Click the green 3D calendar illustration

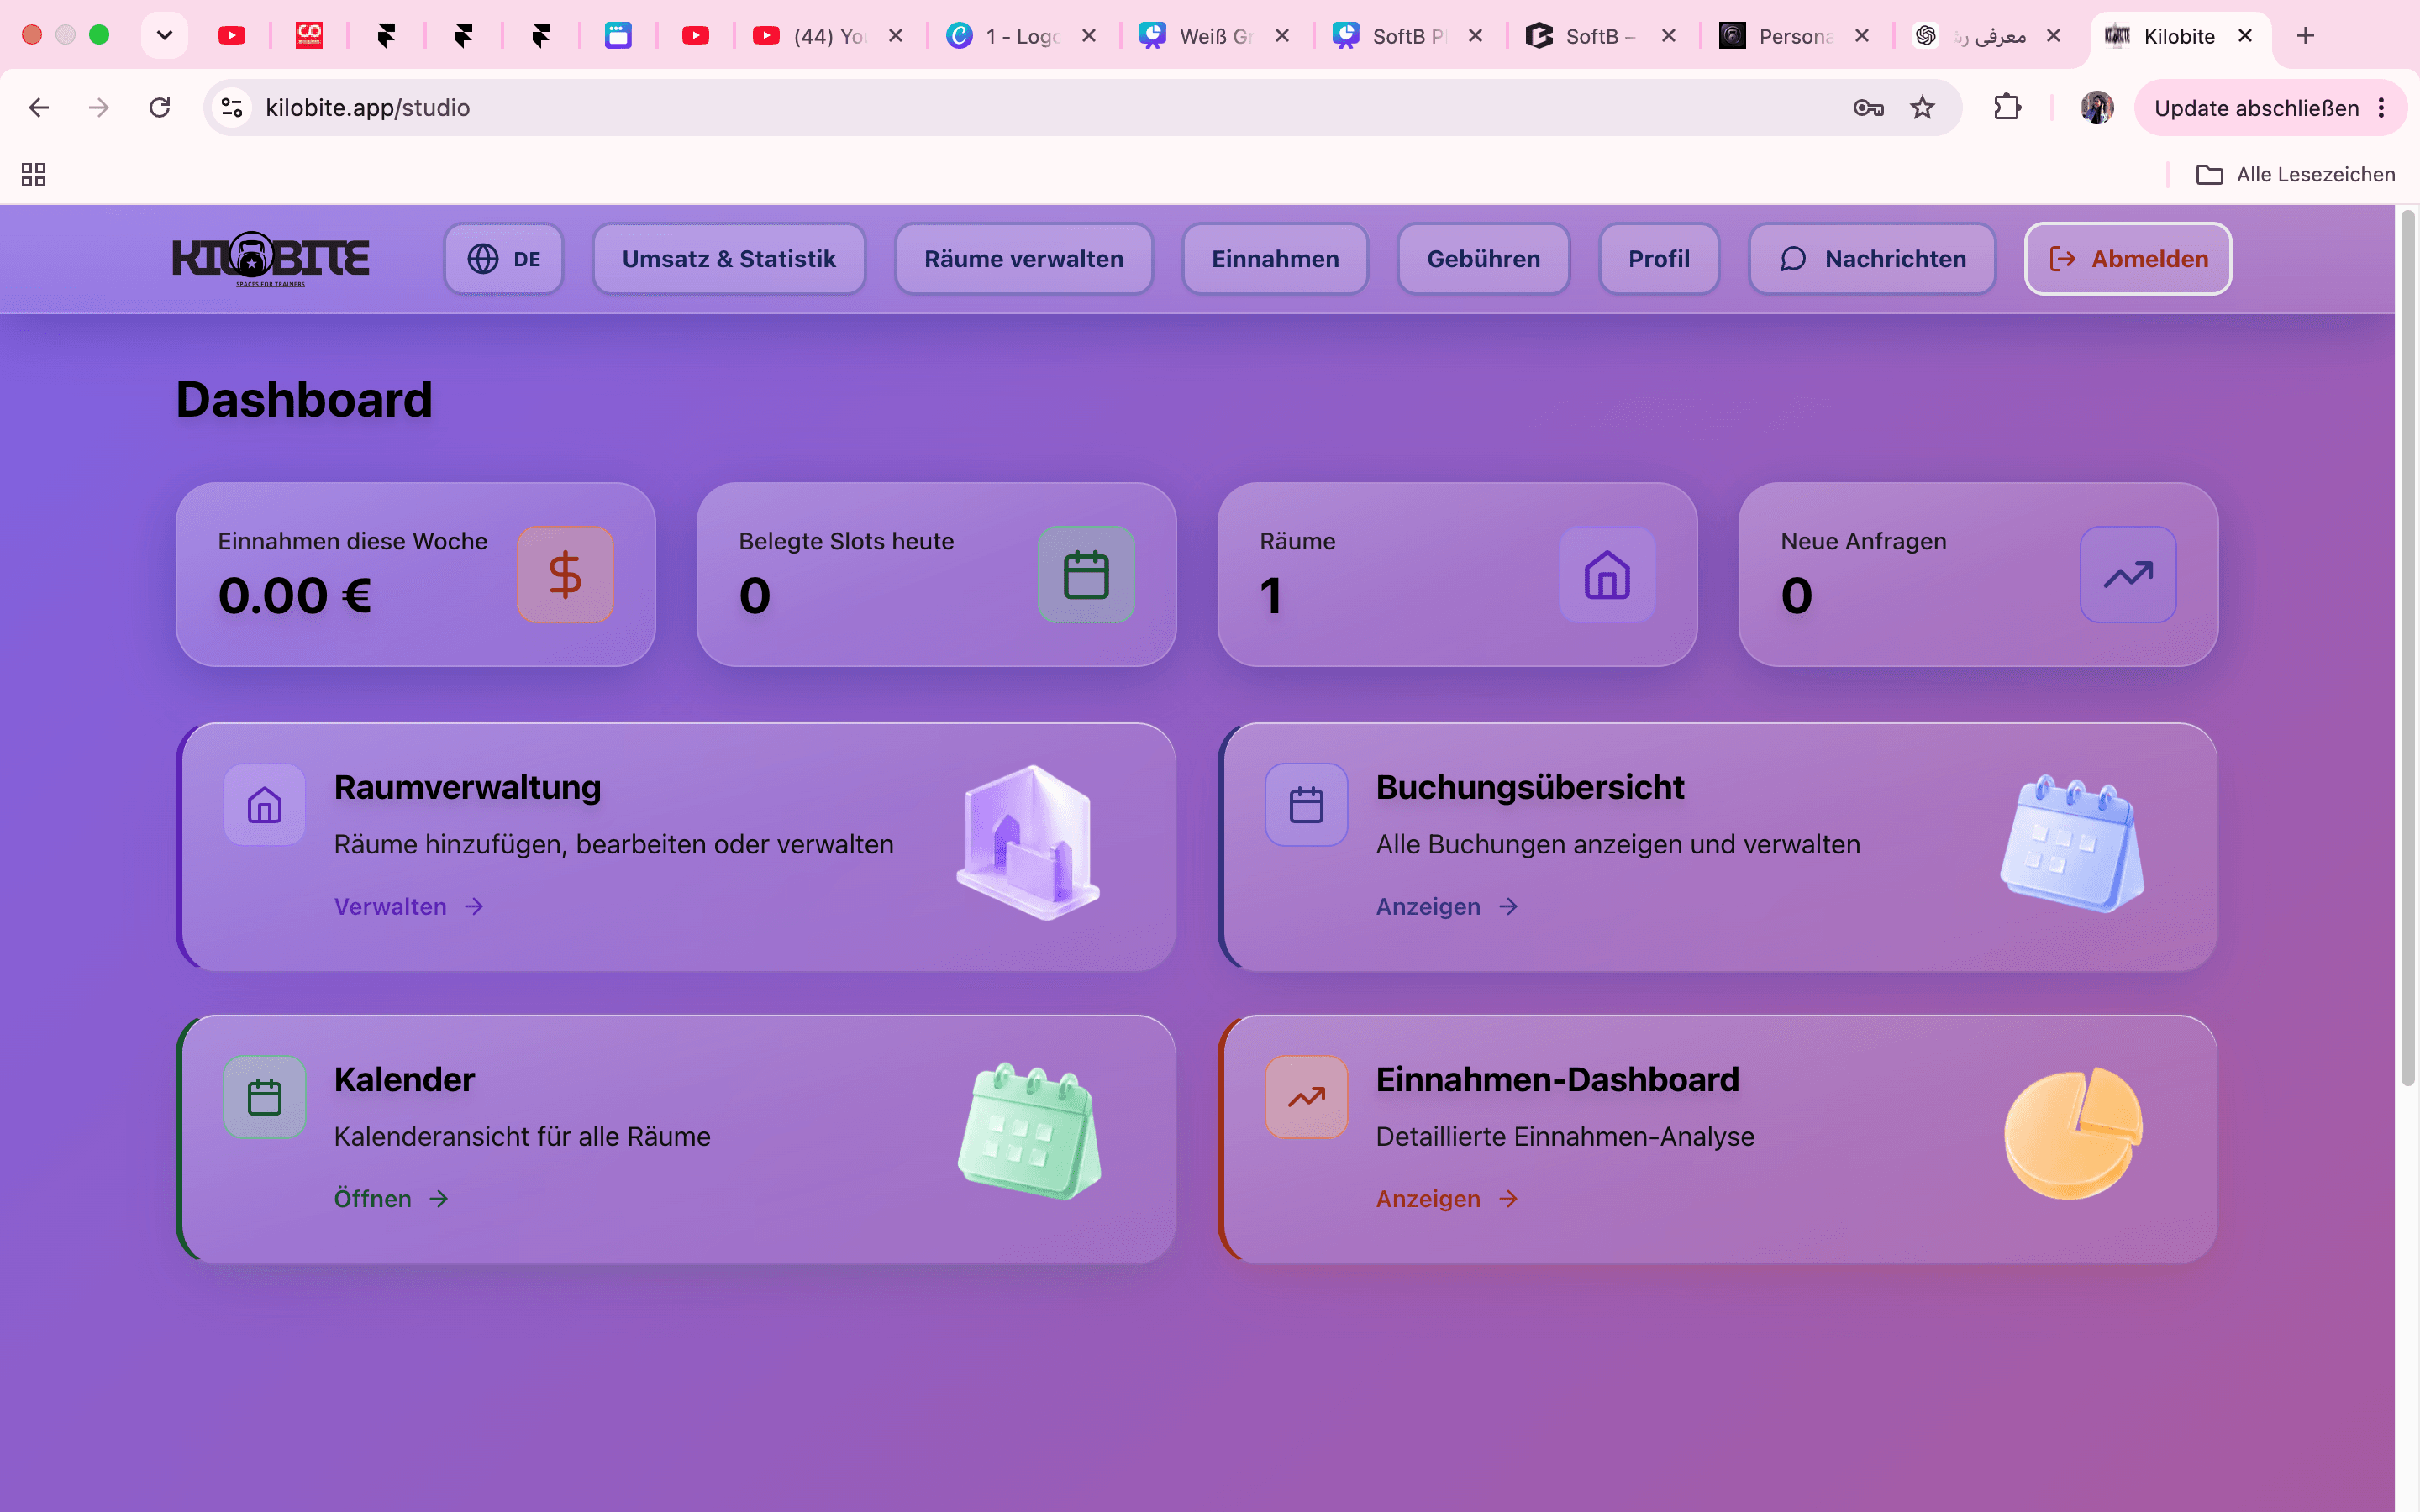click(1029, 1132)
